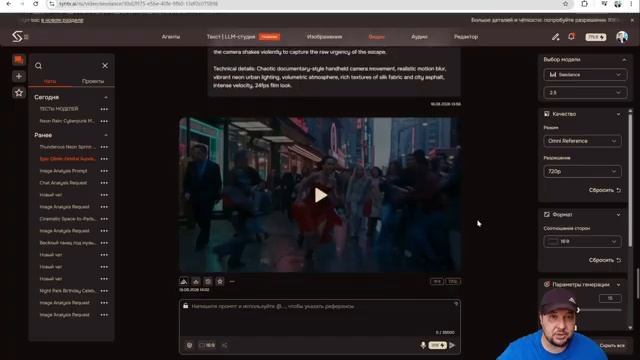Open the chat 'Cinematic Space-to-Paris...'

click(67, 219)
